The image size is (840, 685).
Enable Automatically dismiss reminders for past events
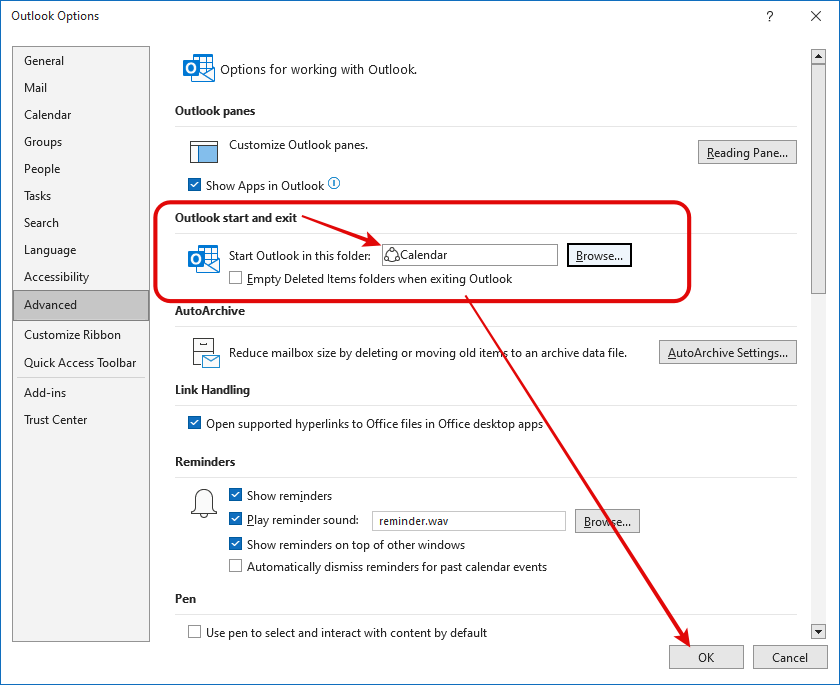click(235, 566)
